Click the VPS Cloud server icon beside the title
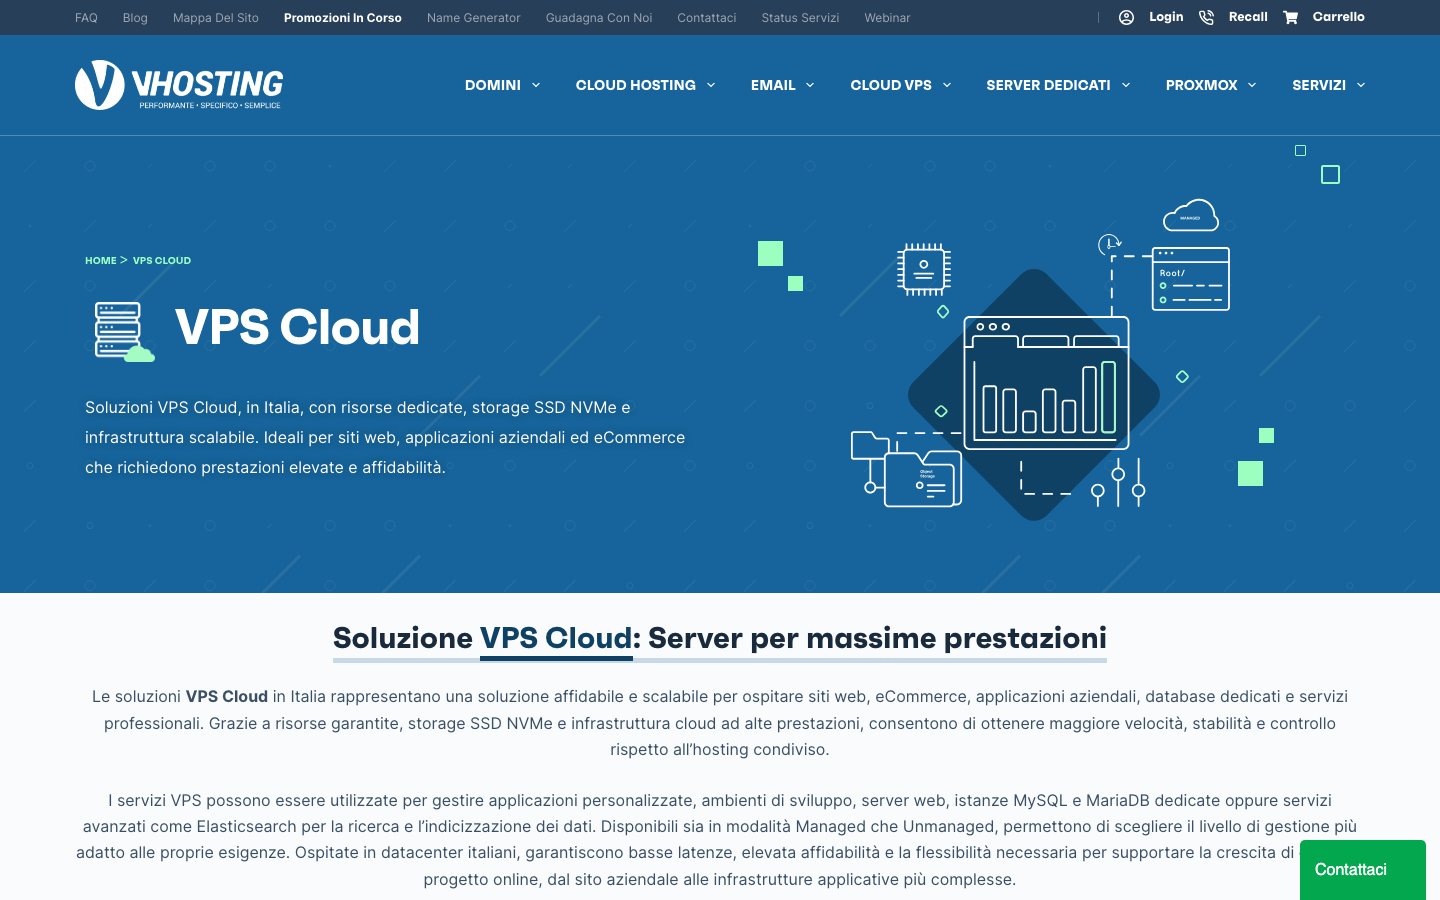 pos(124,331)
